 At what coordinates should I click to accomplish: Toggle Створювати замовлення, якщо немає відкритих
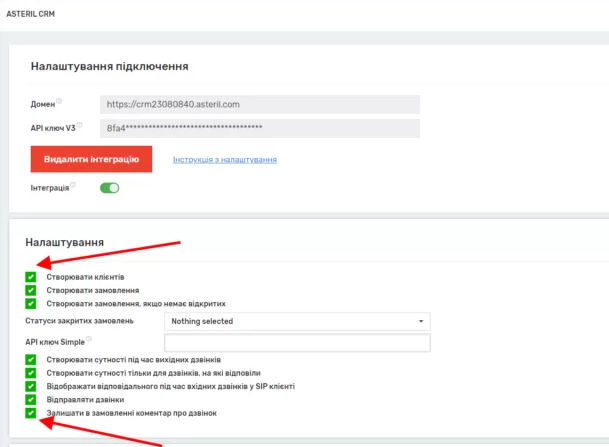[x=31, y=303]
